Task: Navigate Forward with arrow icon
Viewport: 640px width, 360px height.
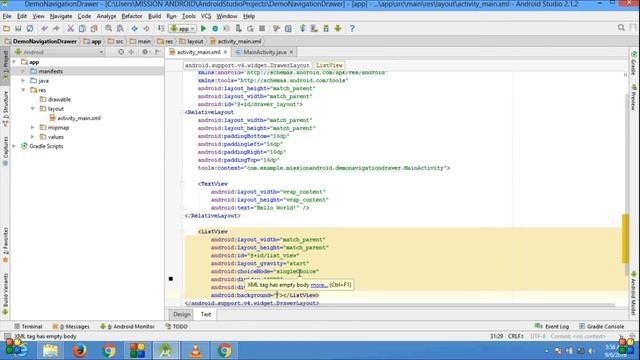Action: (146, 29)
